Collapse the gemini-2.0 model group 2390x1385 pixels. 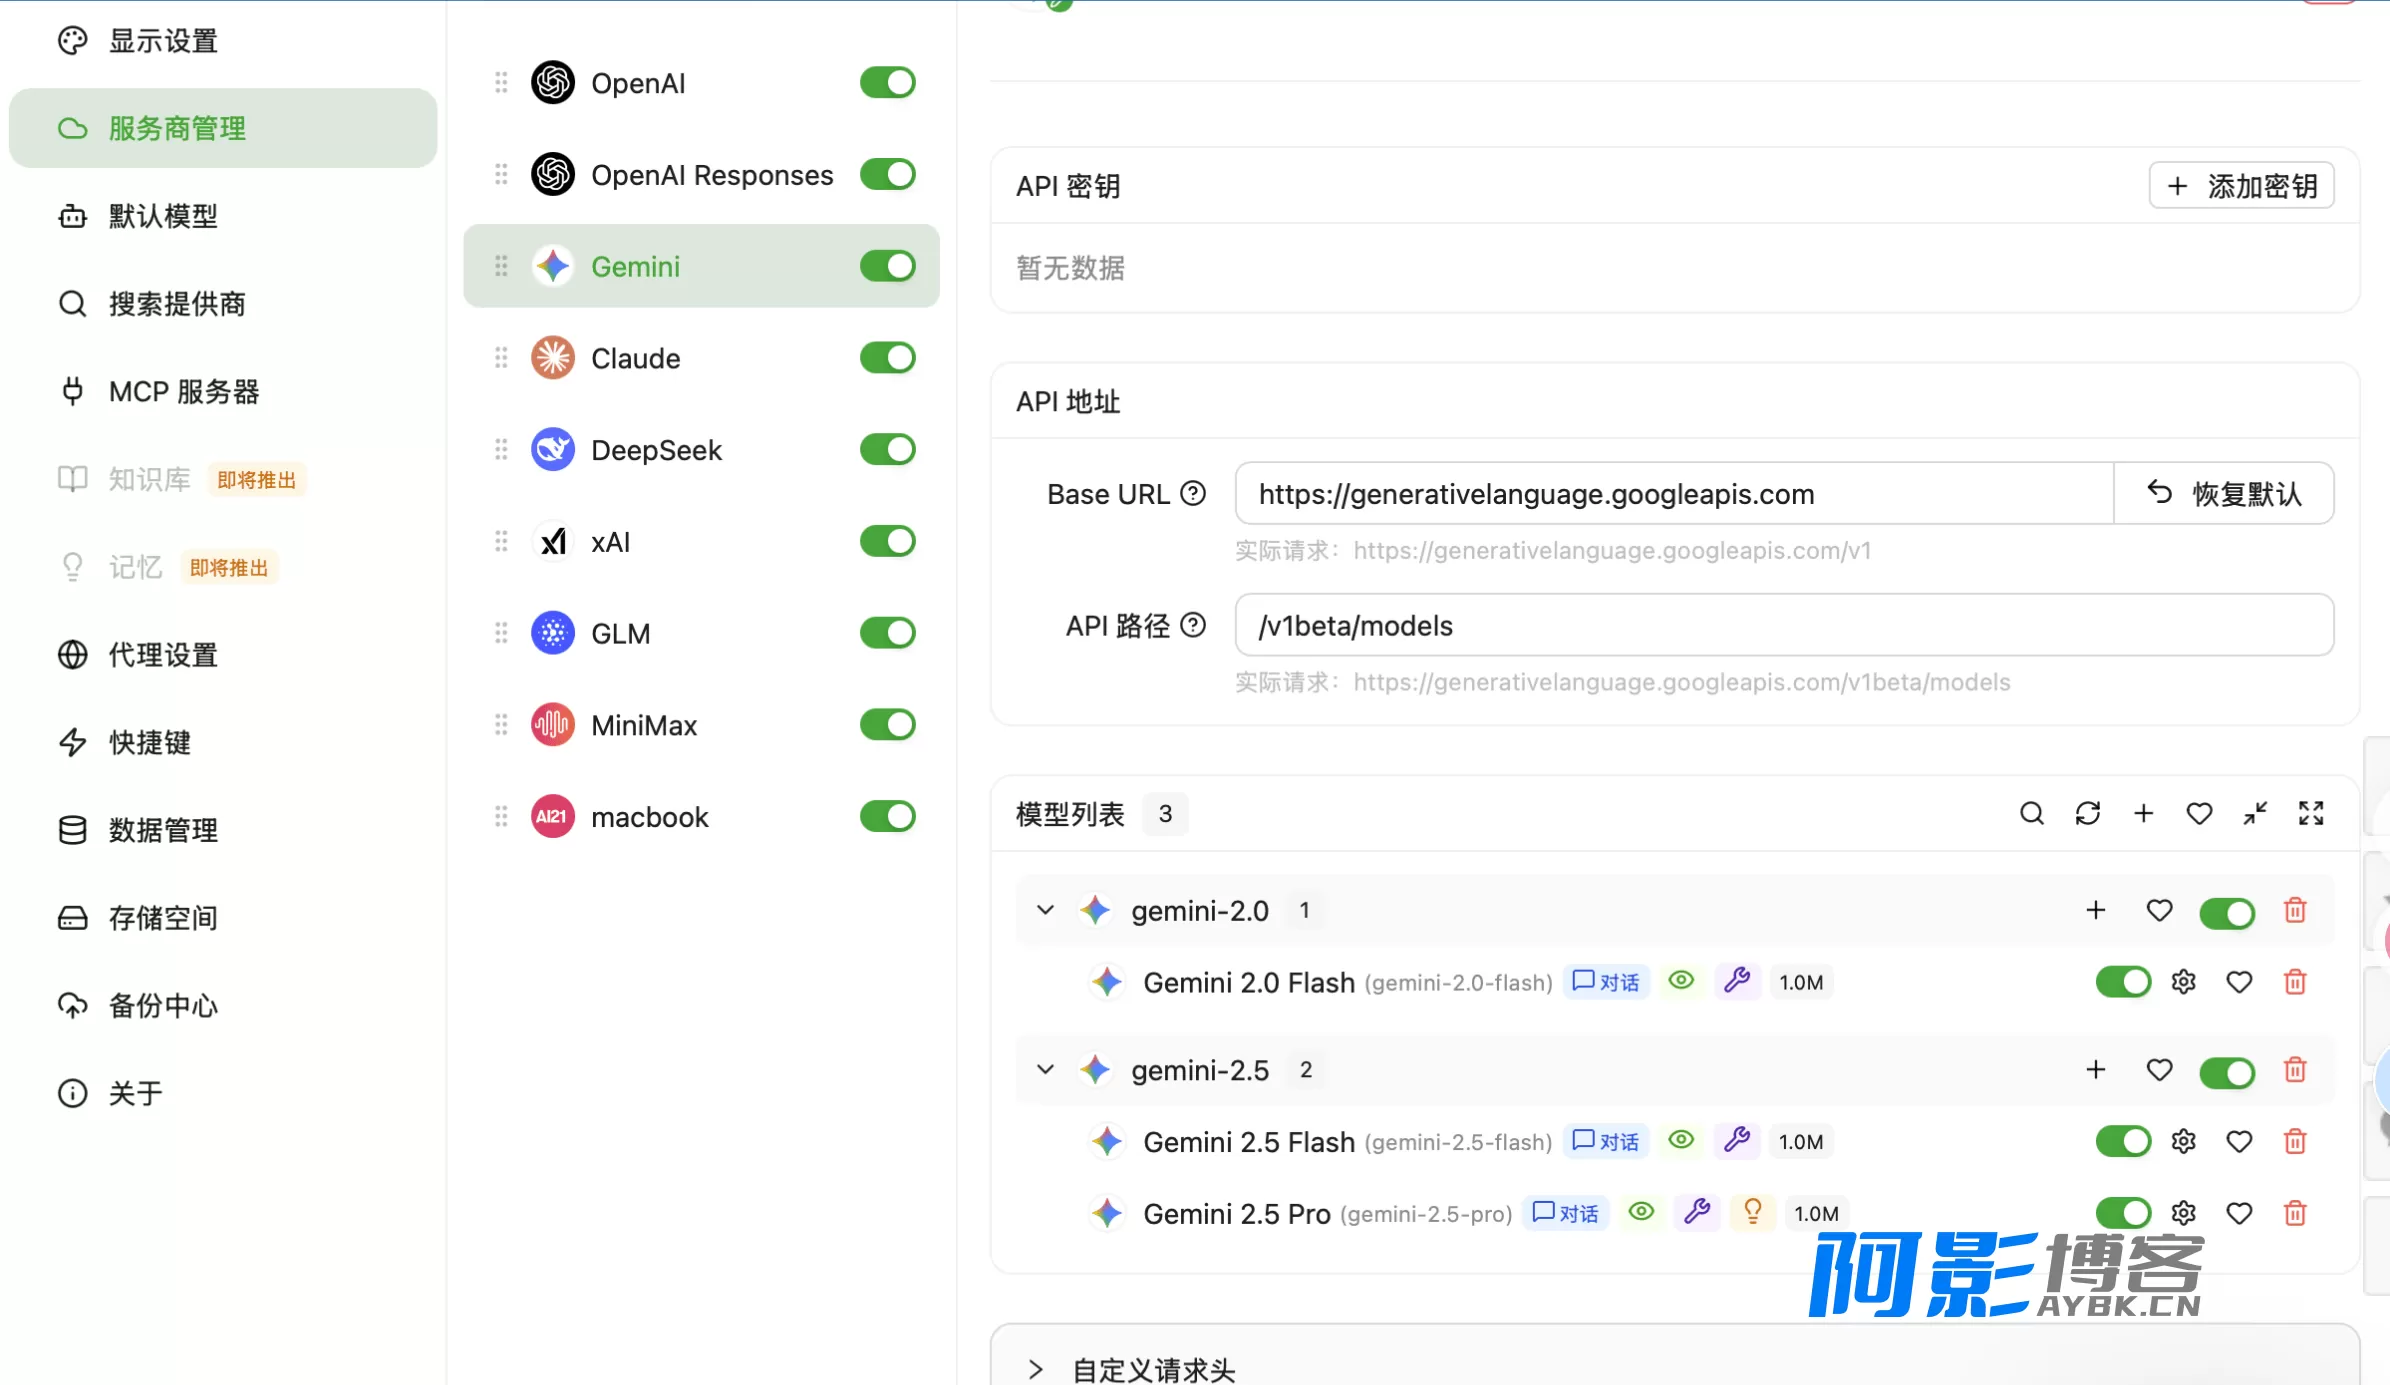point(1045,910)
